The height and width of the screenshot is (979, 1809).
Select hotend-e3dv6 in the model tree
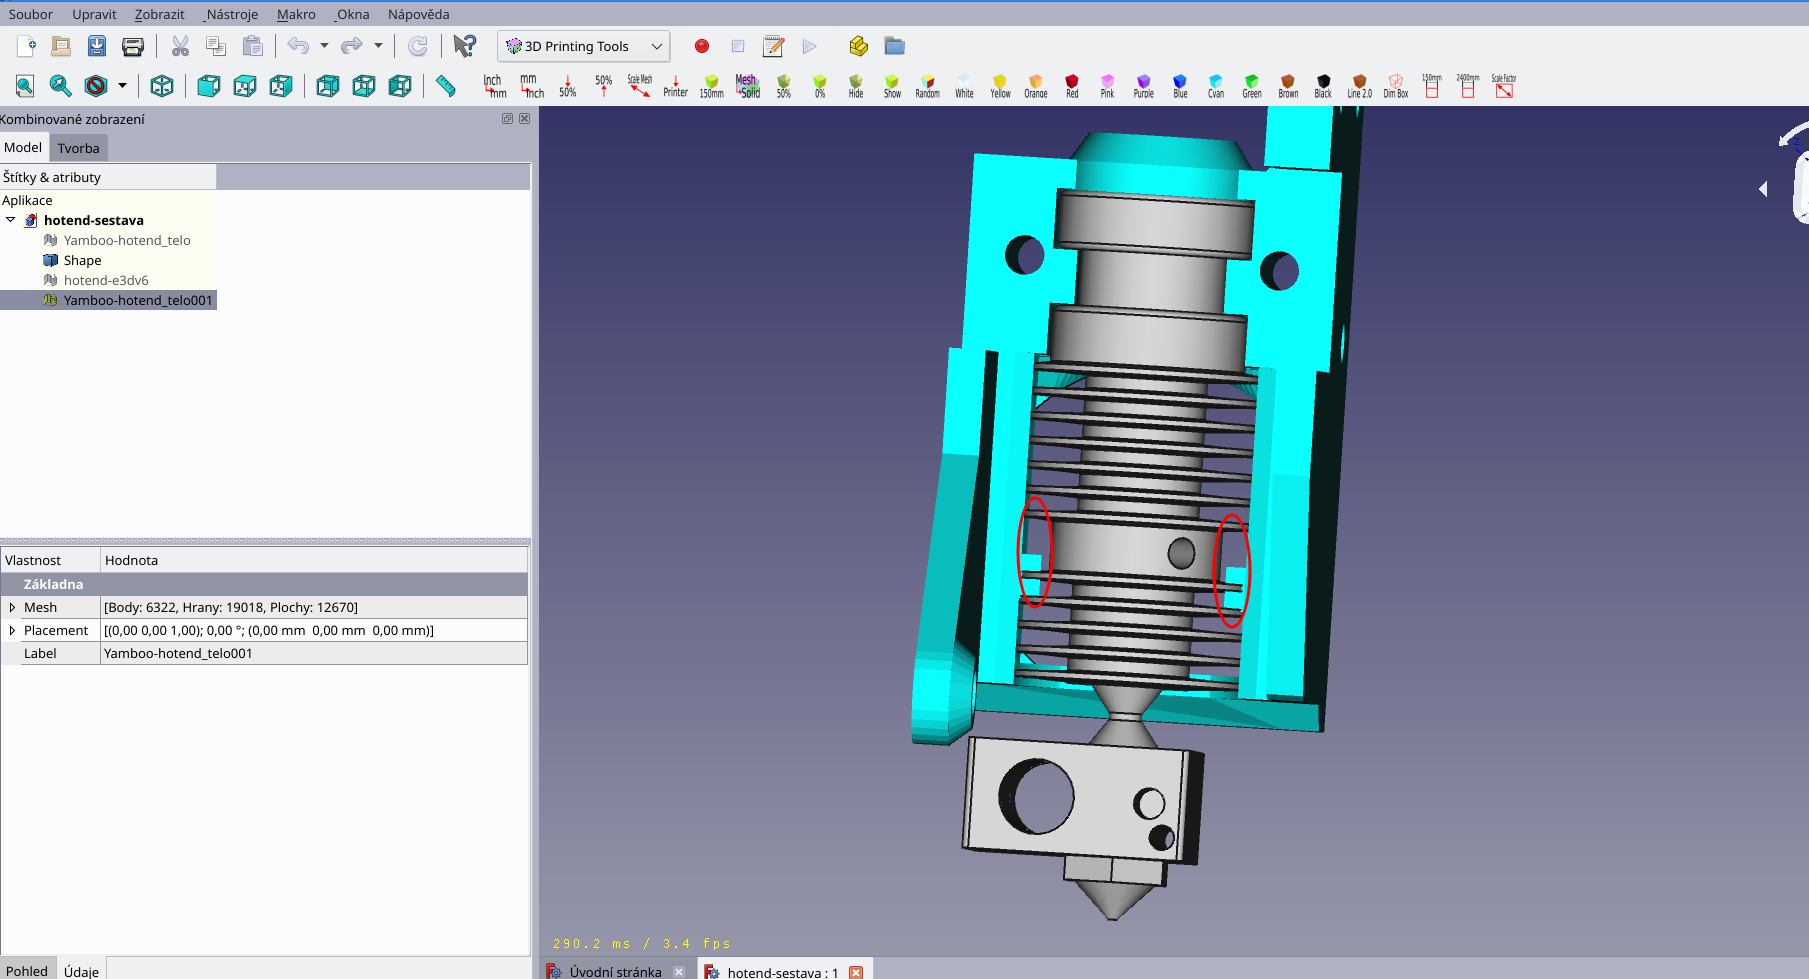click(x=106, y=280)
